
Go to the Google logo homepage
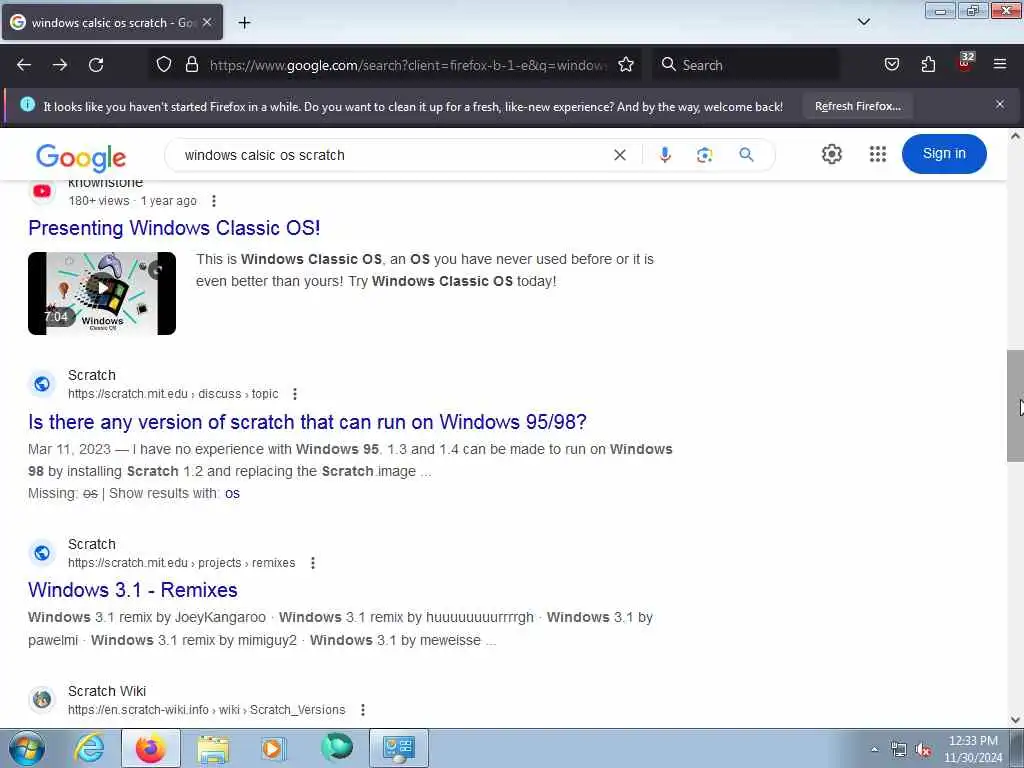[81, 157]
